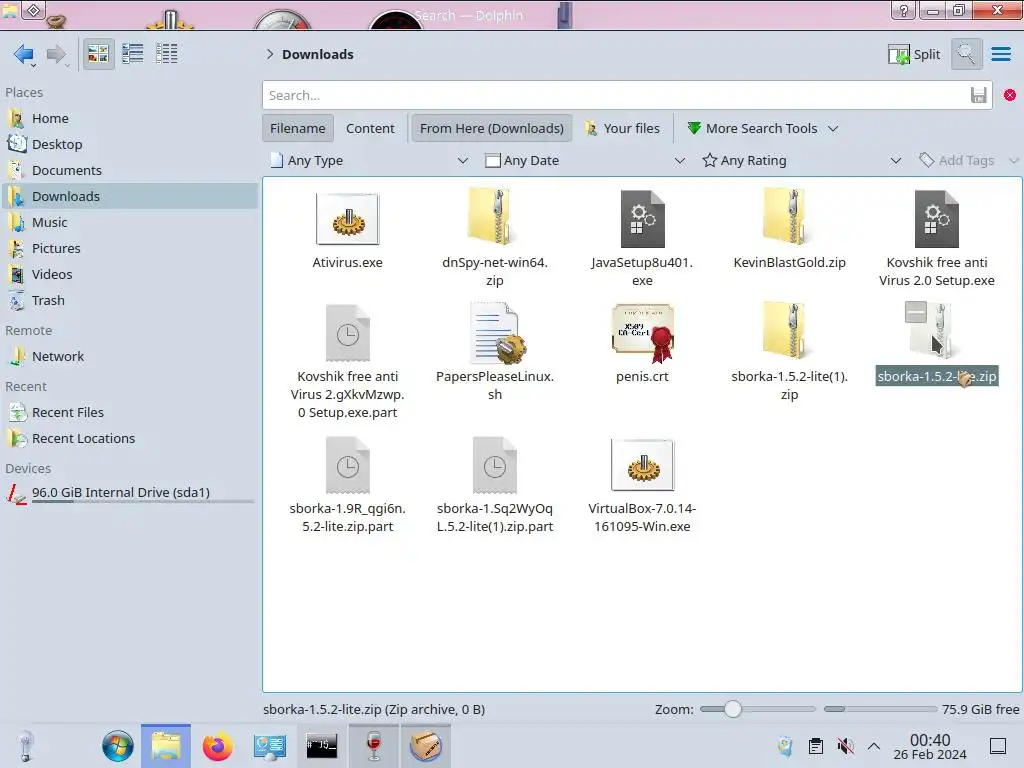The height and width of the screenshot is (768, 1024).
Task: Click the 75.9 GiB free space bar
Action: coord(880,709)
